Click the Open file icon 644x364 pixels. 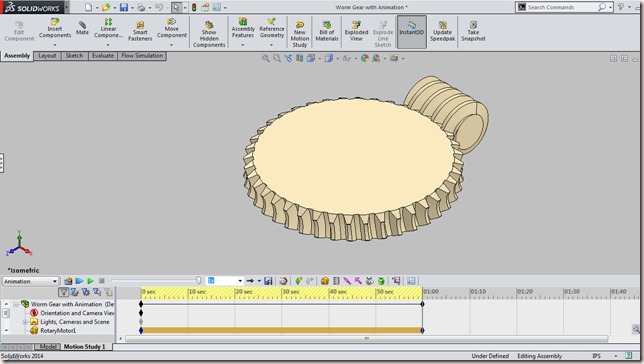pos(106,7)
